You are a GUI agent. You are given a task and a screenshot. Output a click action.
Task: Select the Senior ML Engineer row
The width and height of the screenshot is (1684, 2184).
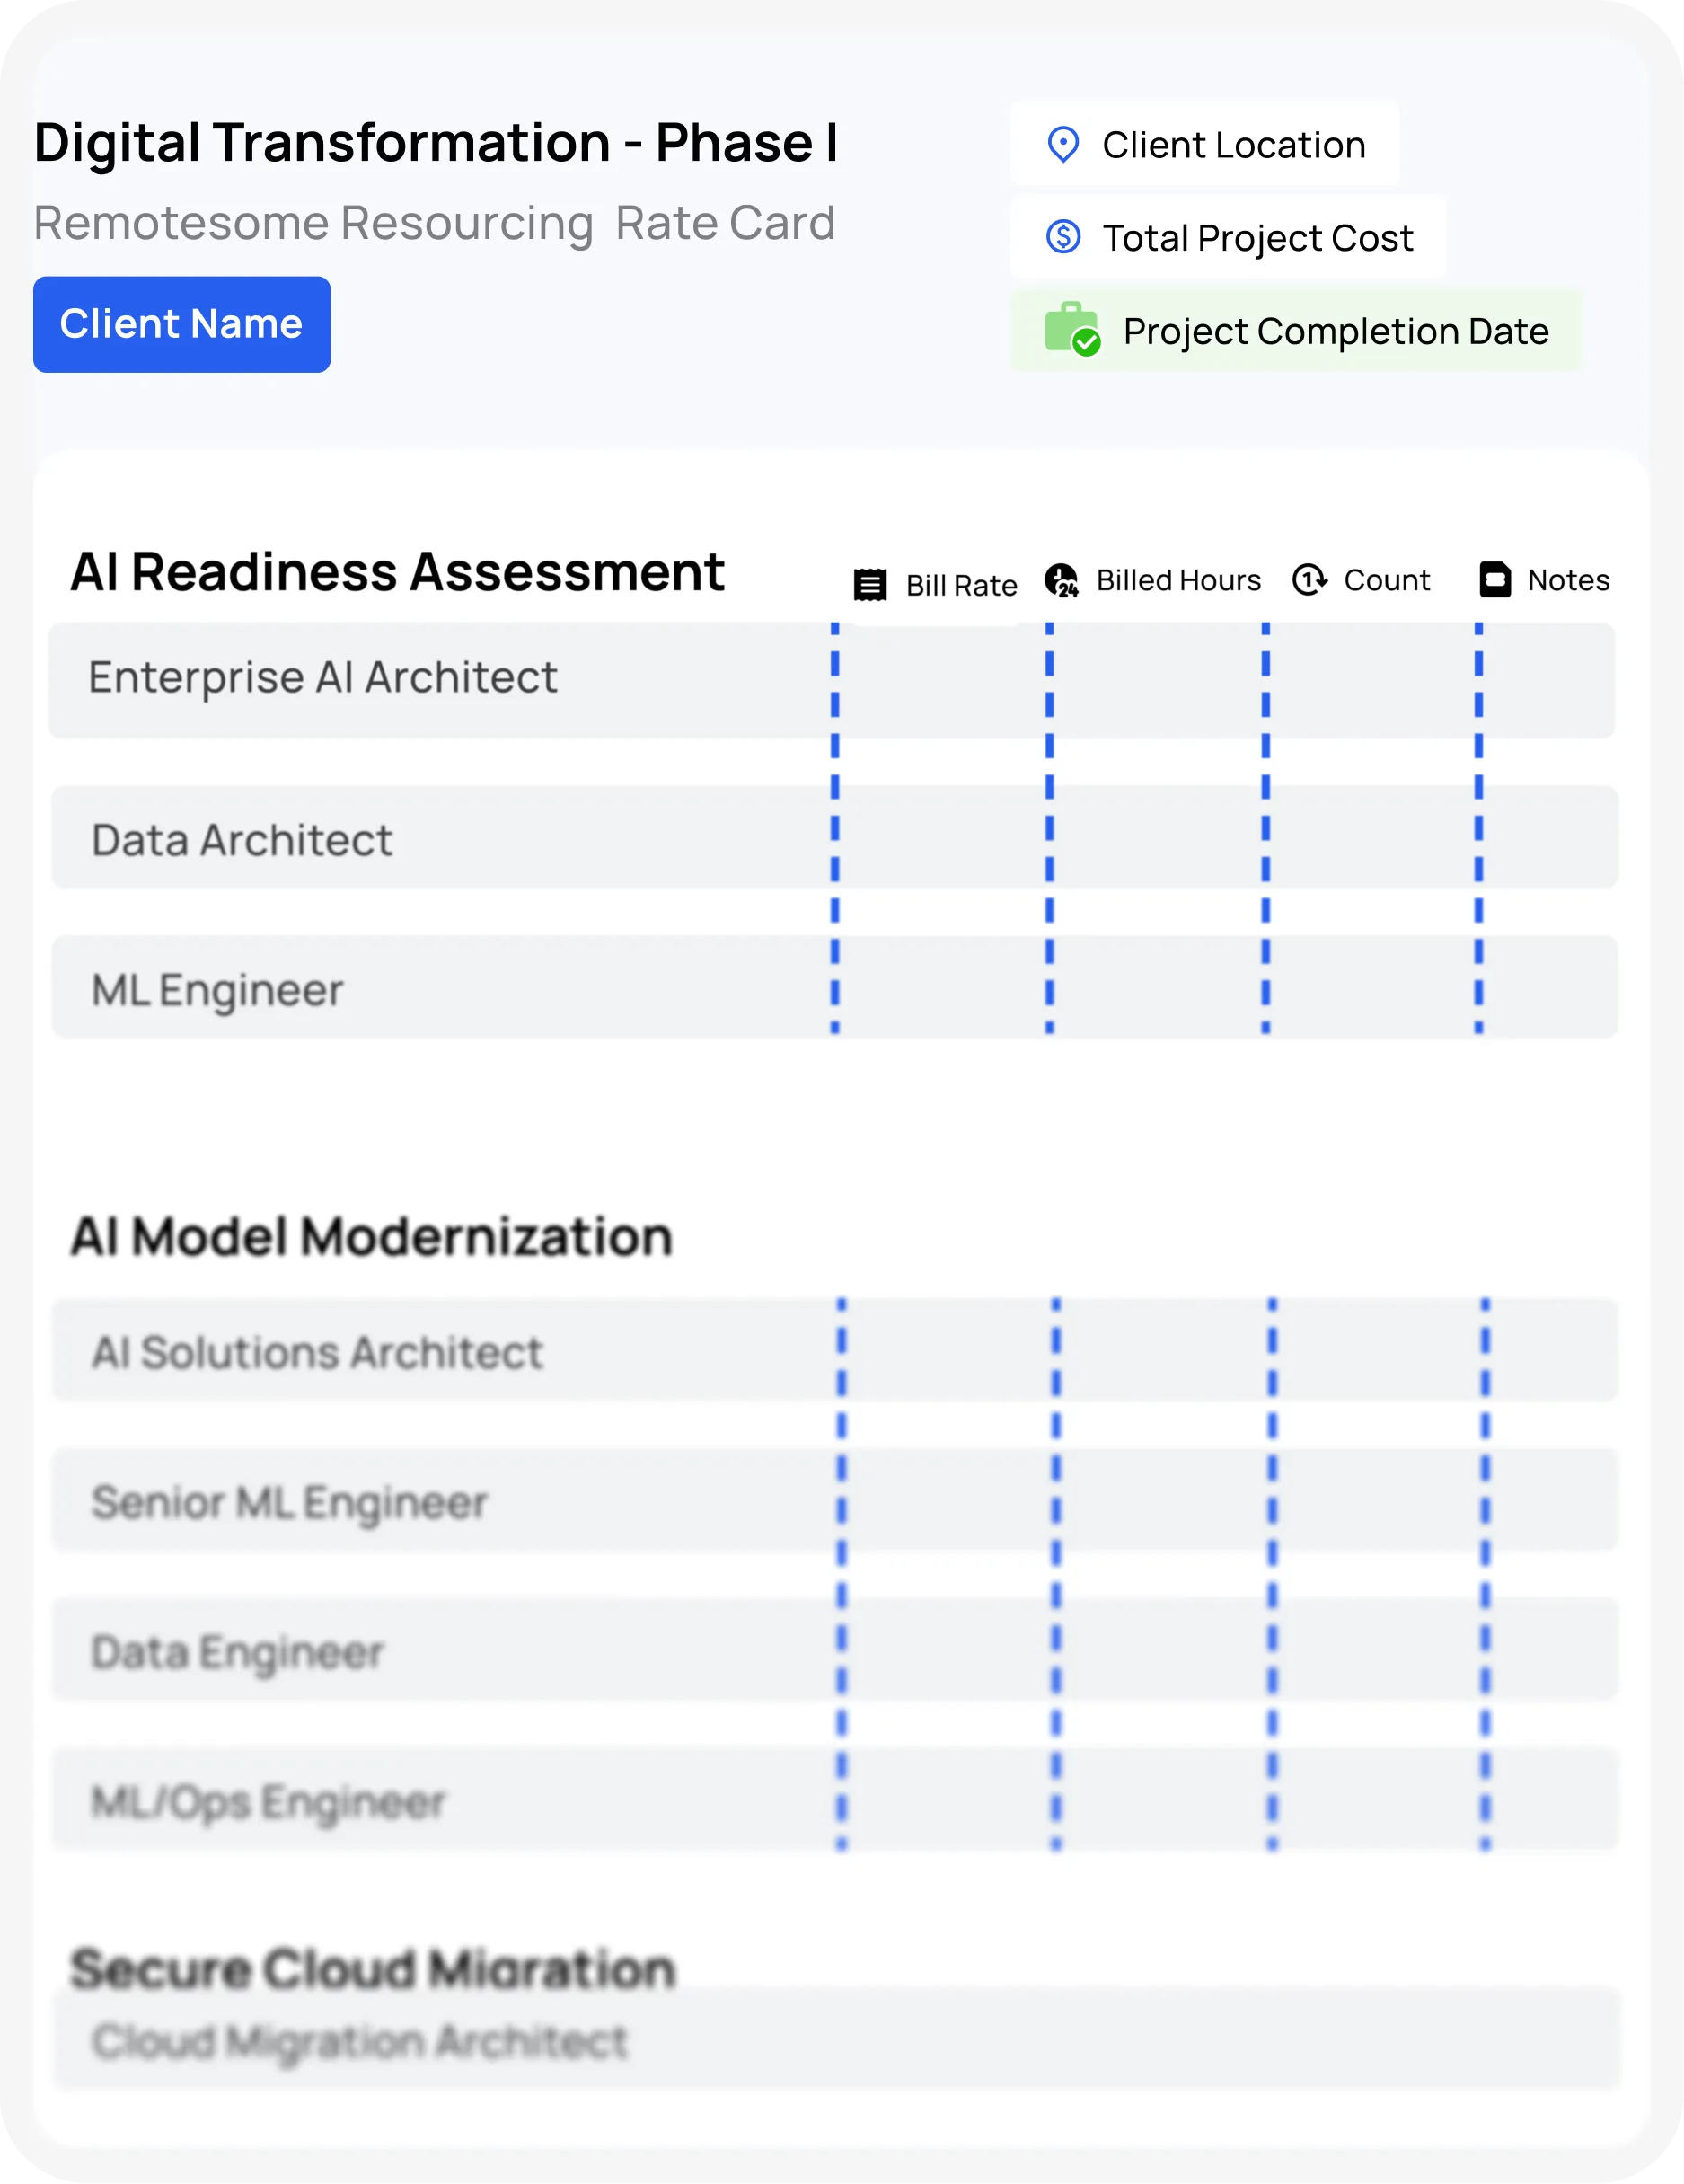[834, 1501]
